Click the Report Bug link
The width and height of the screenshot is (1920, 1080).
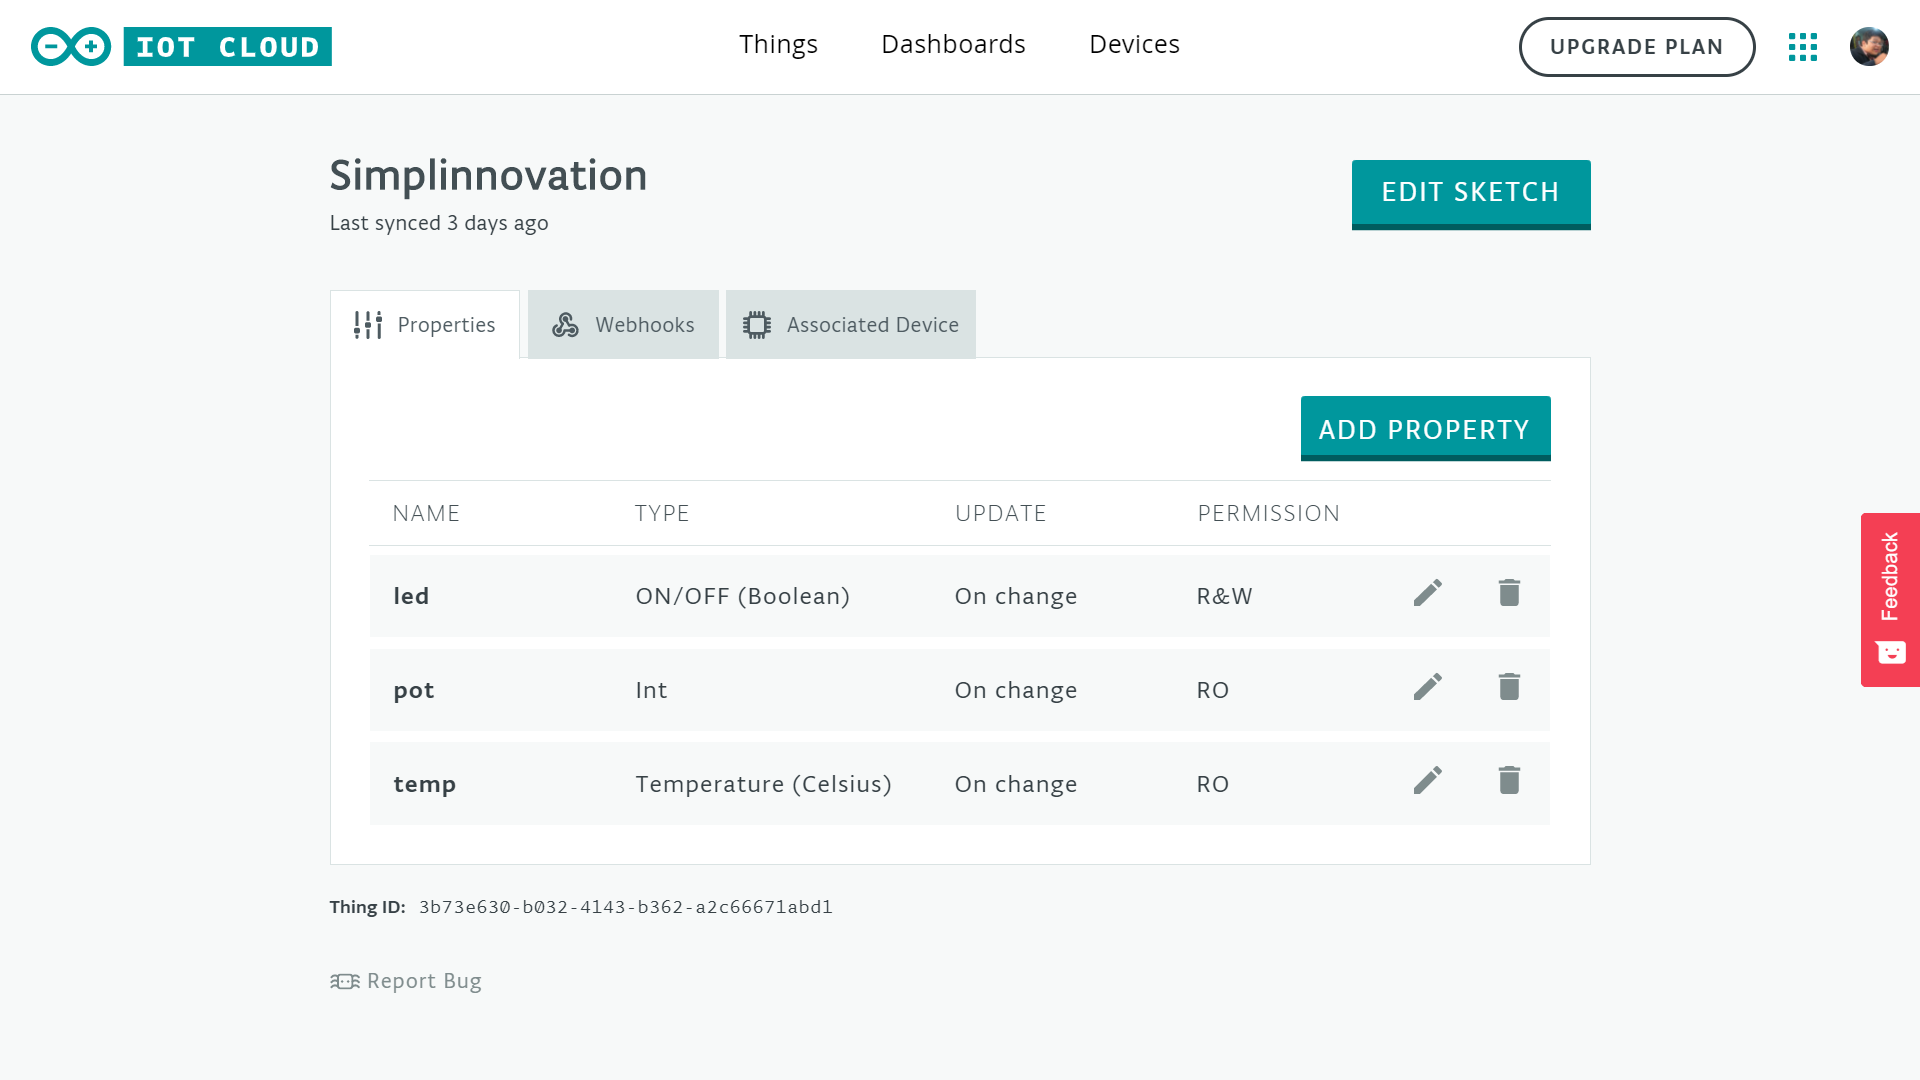click(406, 981)
